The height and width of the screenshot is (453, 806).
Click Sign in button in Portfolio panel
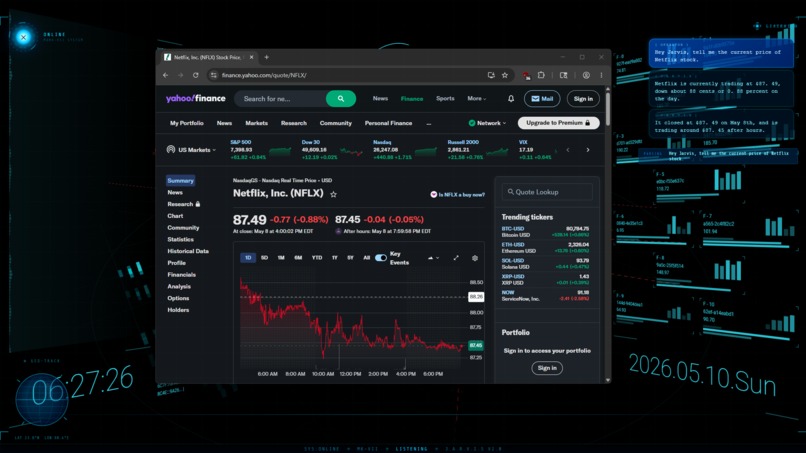coord(547,368)
